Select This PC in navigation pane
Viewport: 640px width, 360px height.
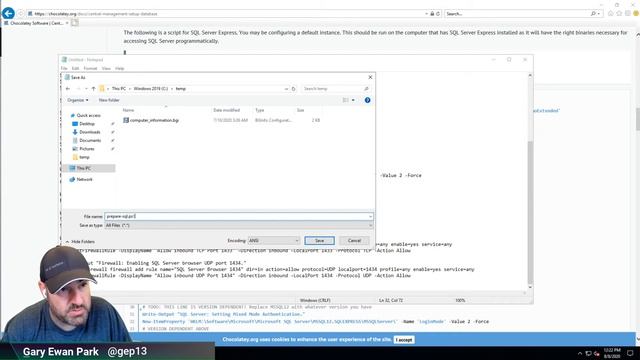point(84,168)
